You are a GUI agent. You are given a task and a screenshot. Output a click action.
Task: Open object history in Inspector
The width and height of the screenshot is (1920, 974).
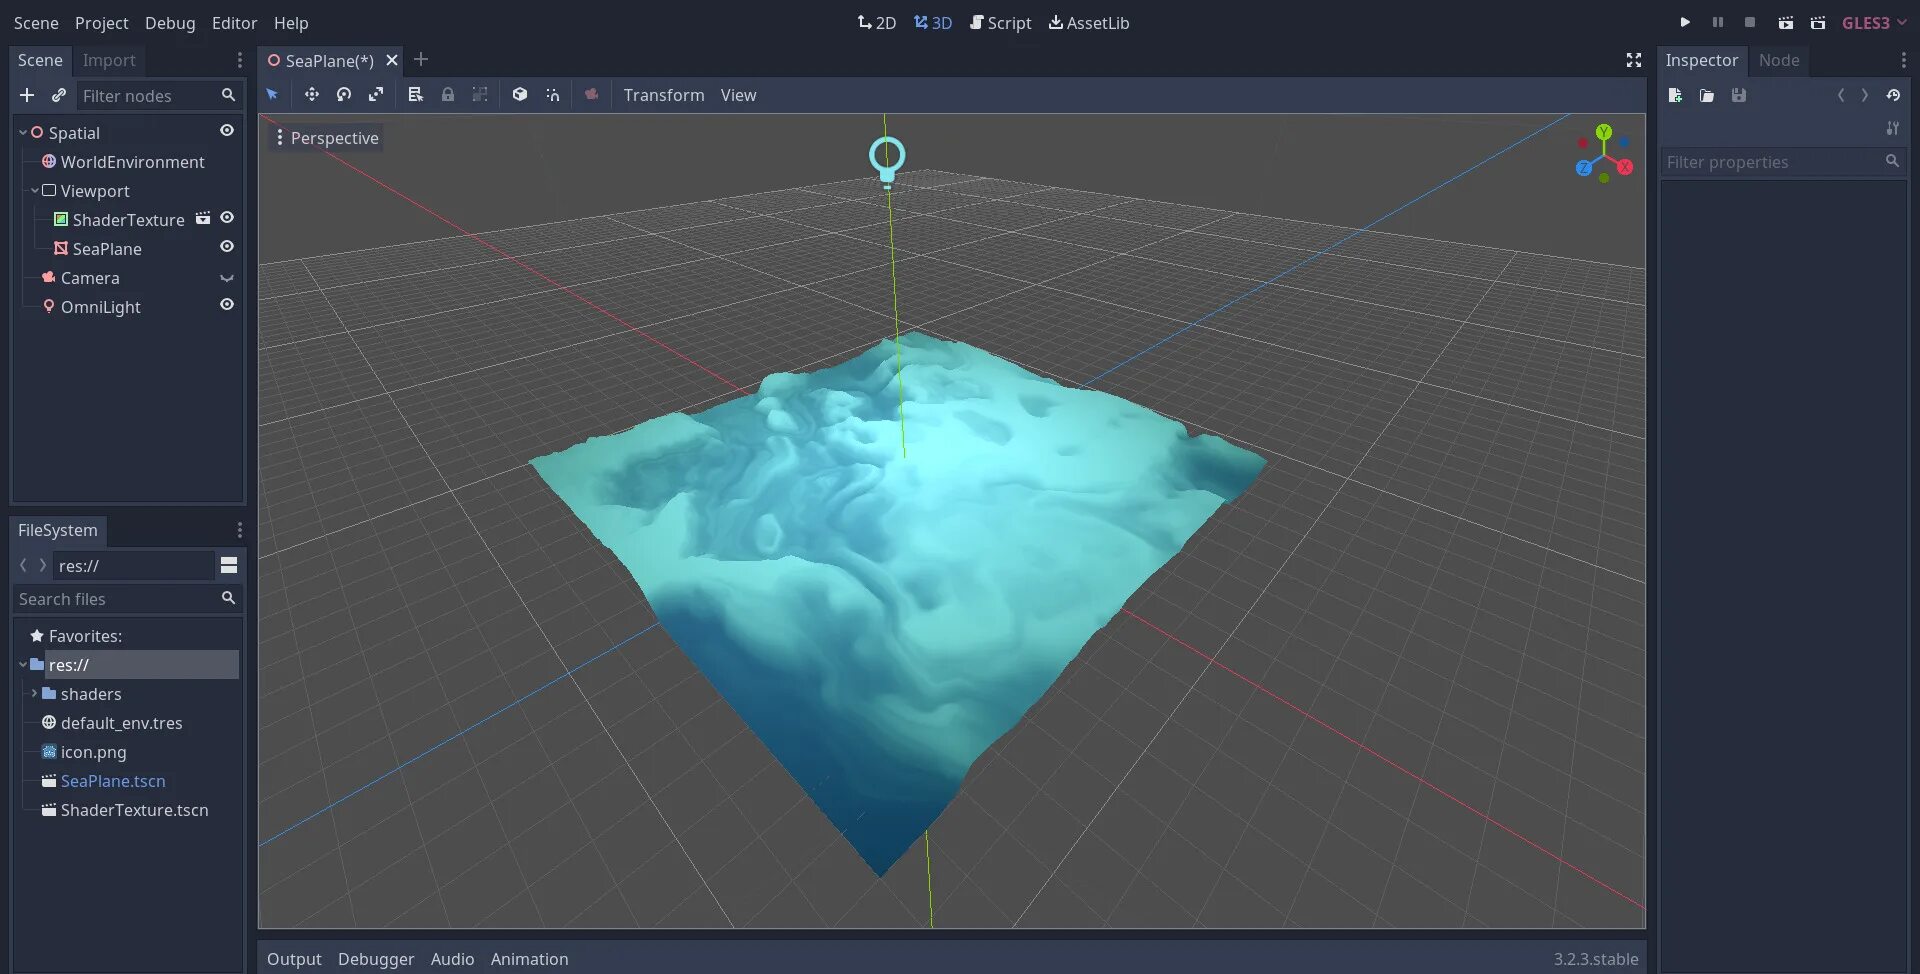click(1893, 95)
